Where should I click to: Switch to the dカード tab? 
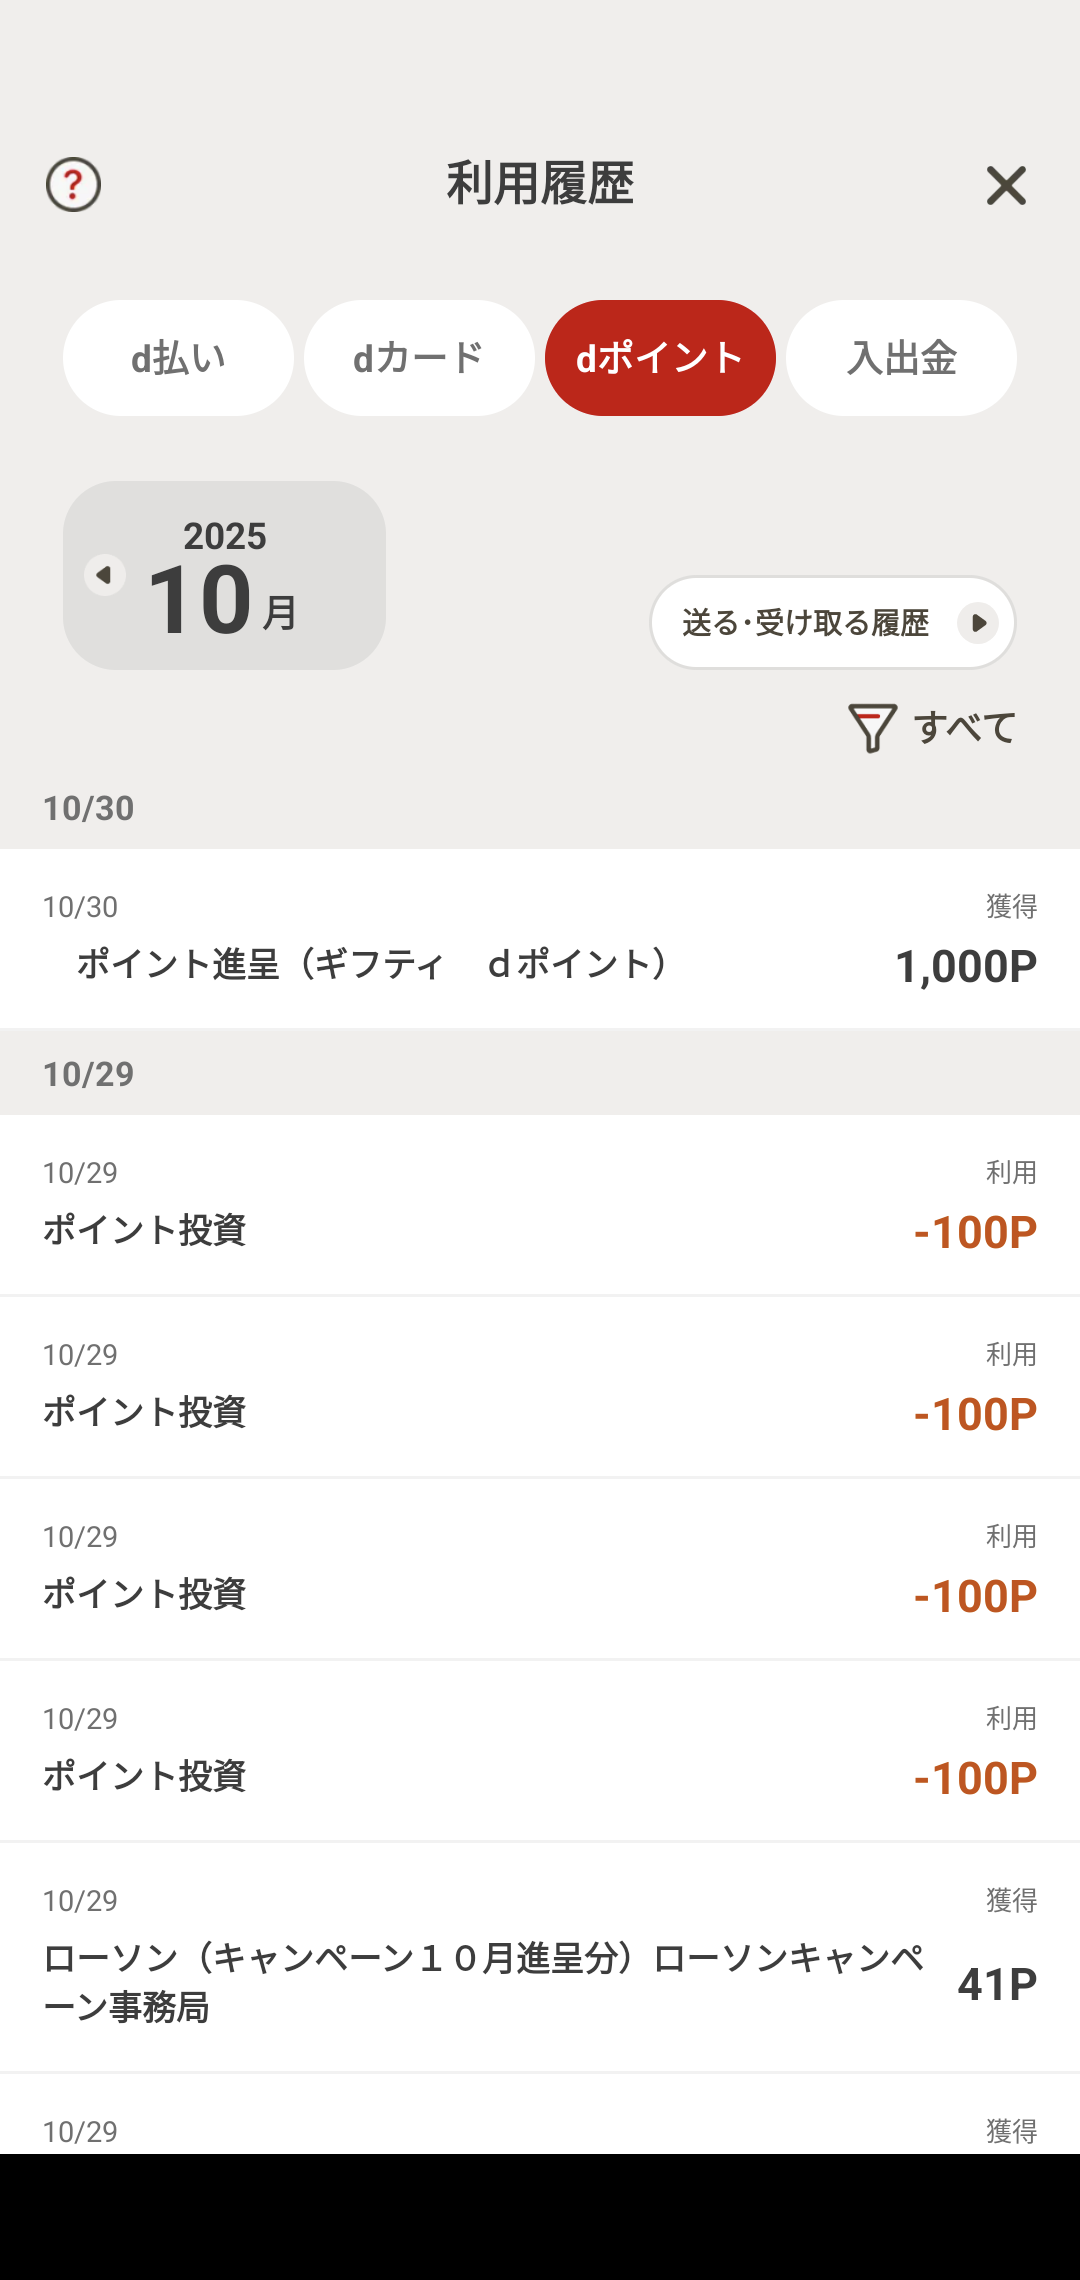click(419, 358)
